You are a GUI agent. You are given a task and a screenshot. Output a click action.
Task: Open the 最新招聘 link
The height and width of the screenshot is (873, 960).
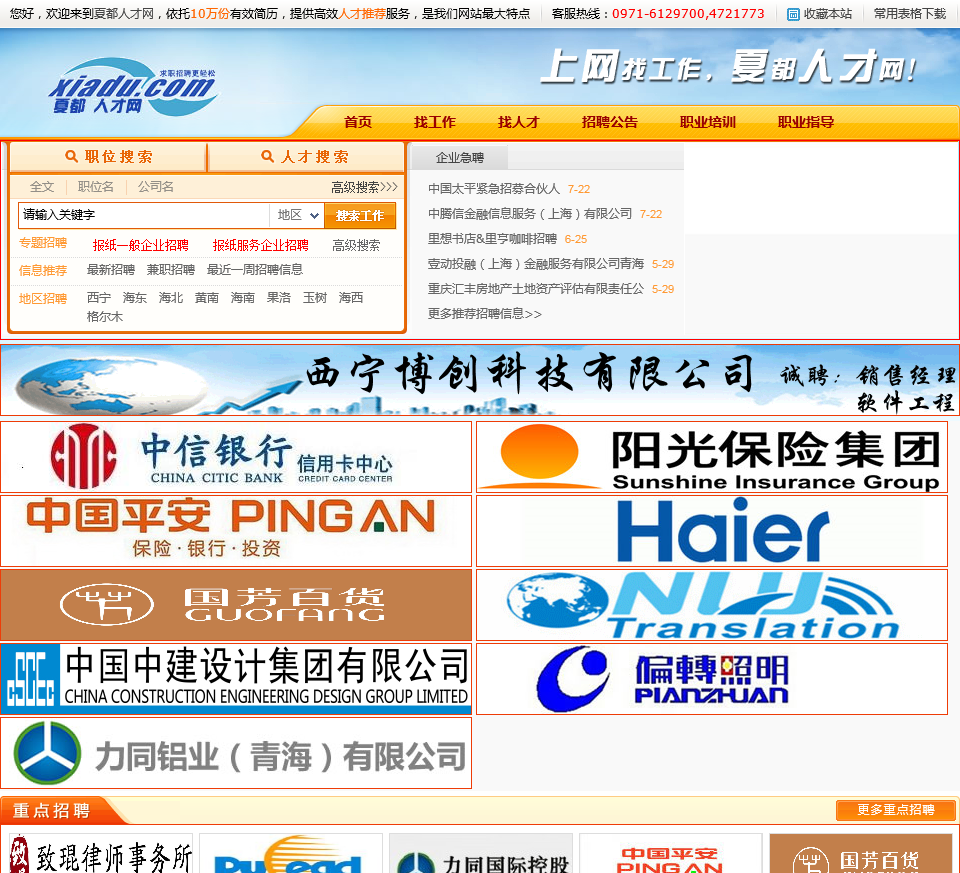pos(111,269)
